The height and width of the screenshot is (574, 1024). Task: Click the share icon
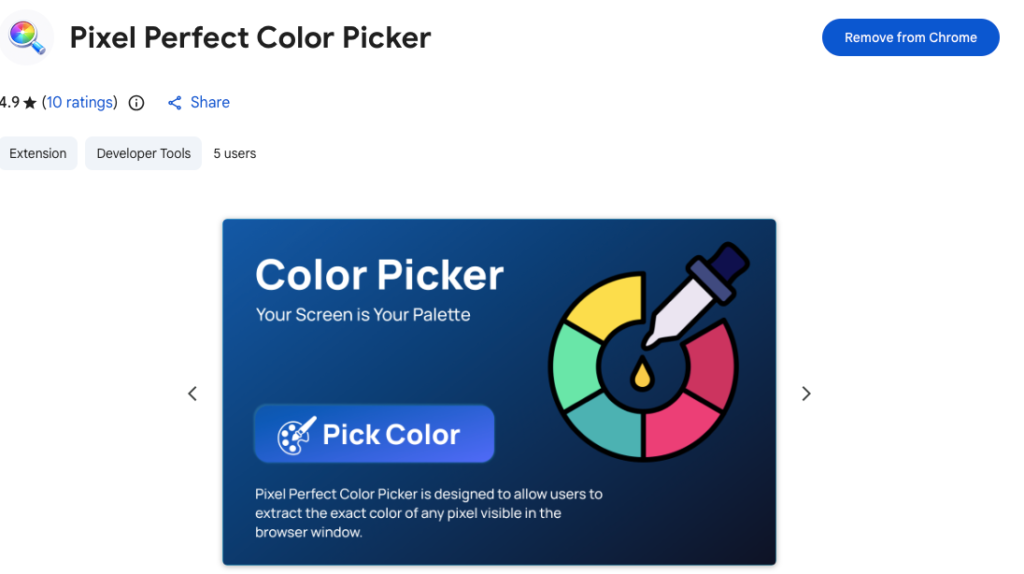[175, 103]
